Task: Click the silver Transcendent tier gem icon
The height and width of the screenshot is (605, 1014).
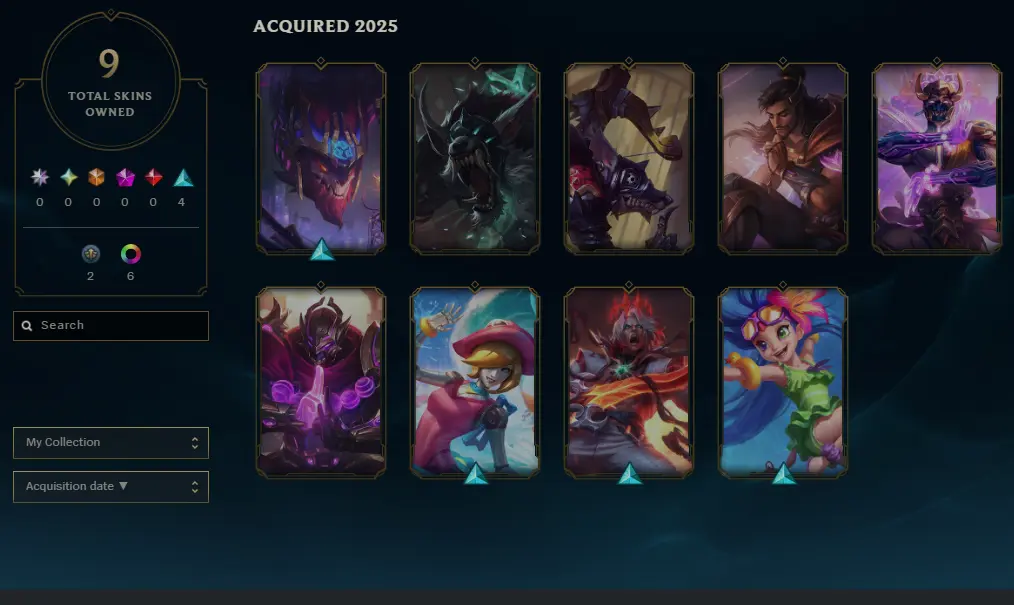Action: 40,177
